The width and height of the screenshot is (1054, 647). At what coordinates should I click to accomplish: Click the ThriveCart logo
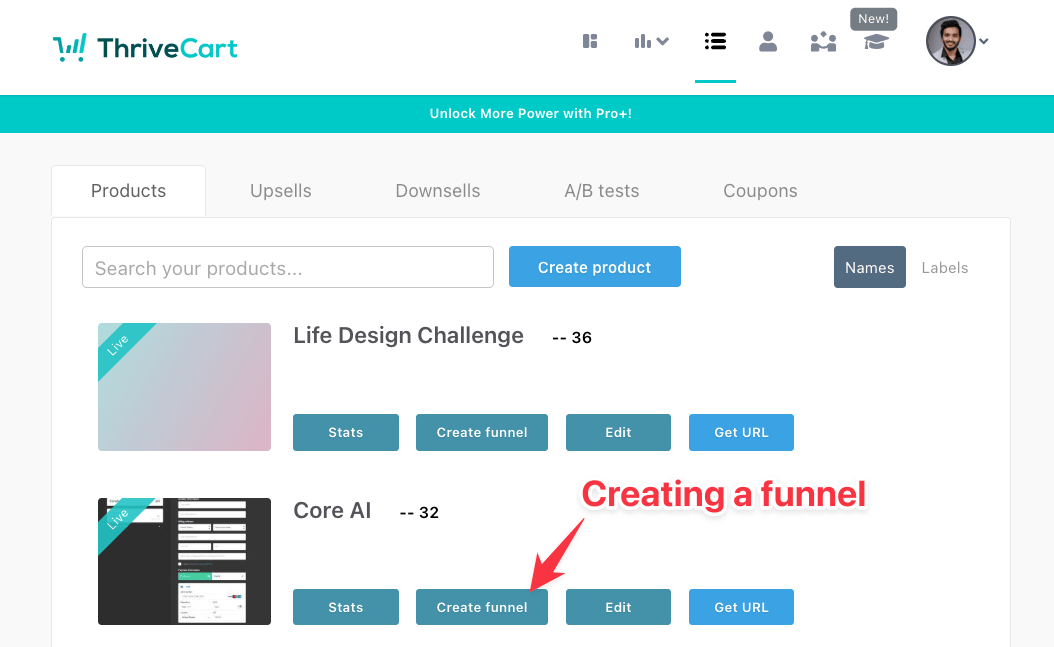[145, 48]
